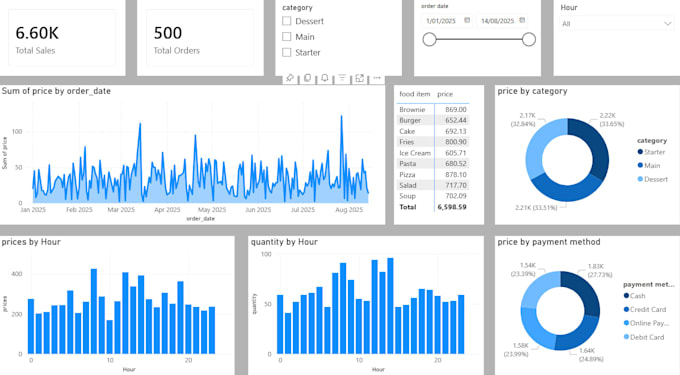The width and height of the screenshot is (680, 375).
Task: Highlight Debit Card in payment legend
Action: pyautogui.click(x=644, y=337)
